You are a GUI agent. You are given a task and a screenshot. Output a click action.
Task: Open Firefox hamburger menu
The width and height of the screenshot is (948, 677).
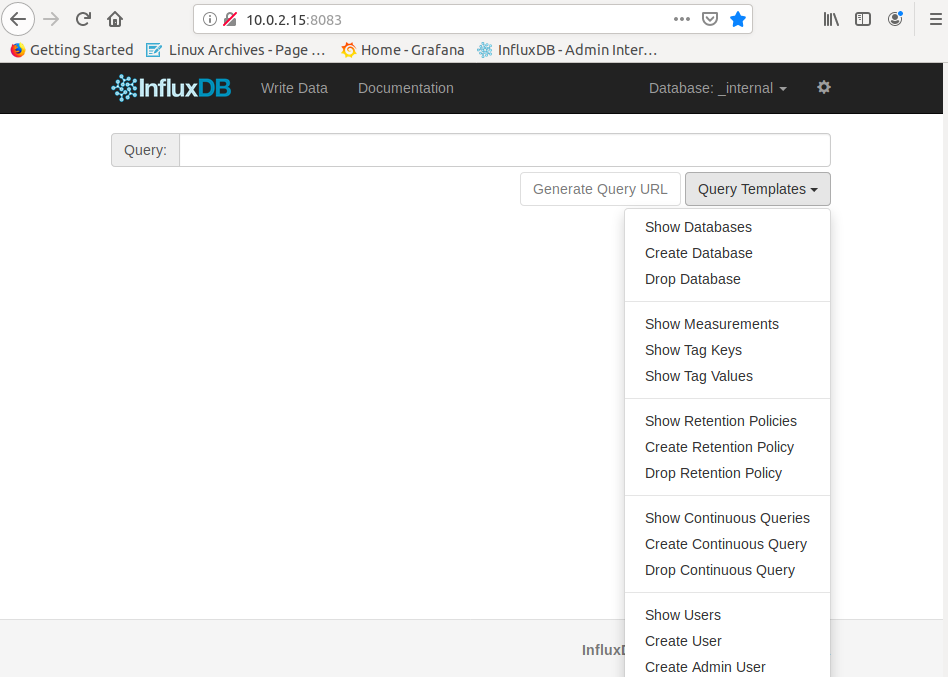[x=935, y=19]
